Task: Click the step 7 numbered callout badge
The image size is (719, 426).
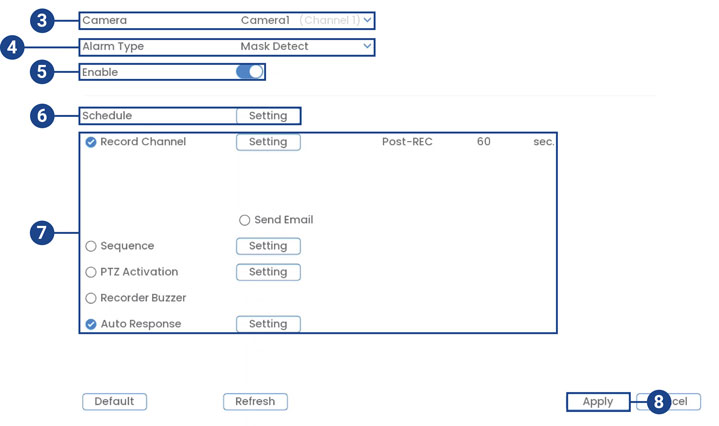Action: click(x=41, y=232)
